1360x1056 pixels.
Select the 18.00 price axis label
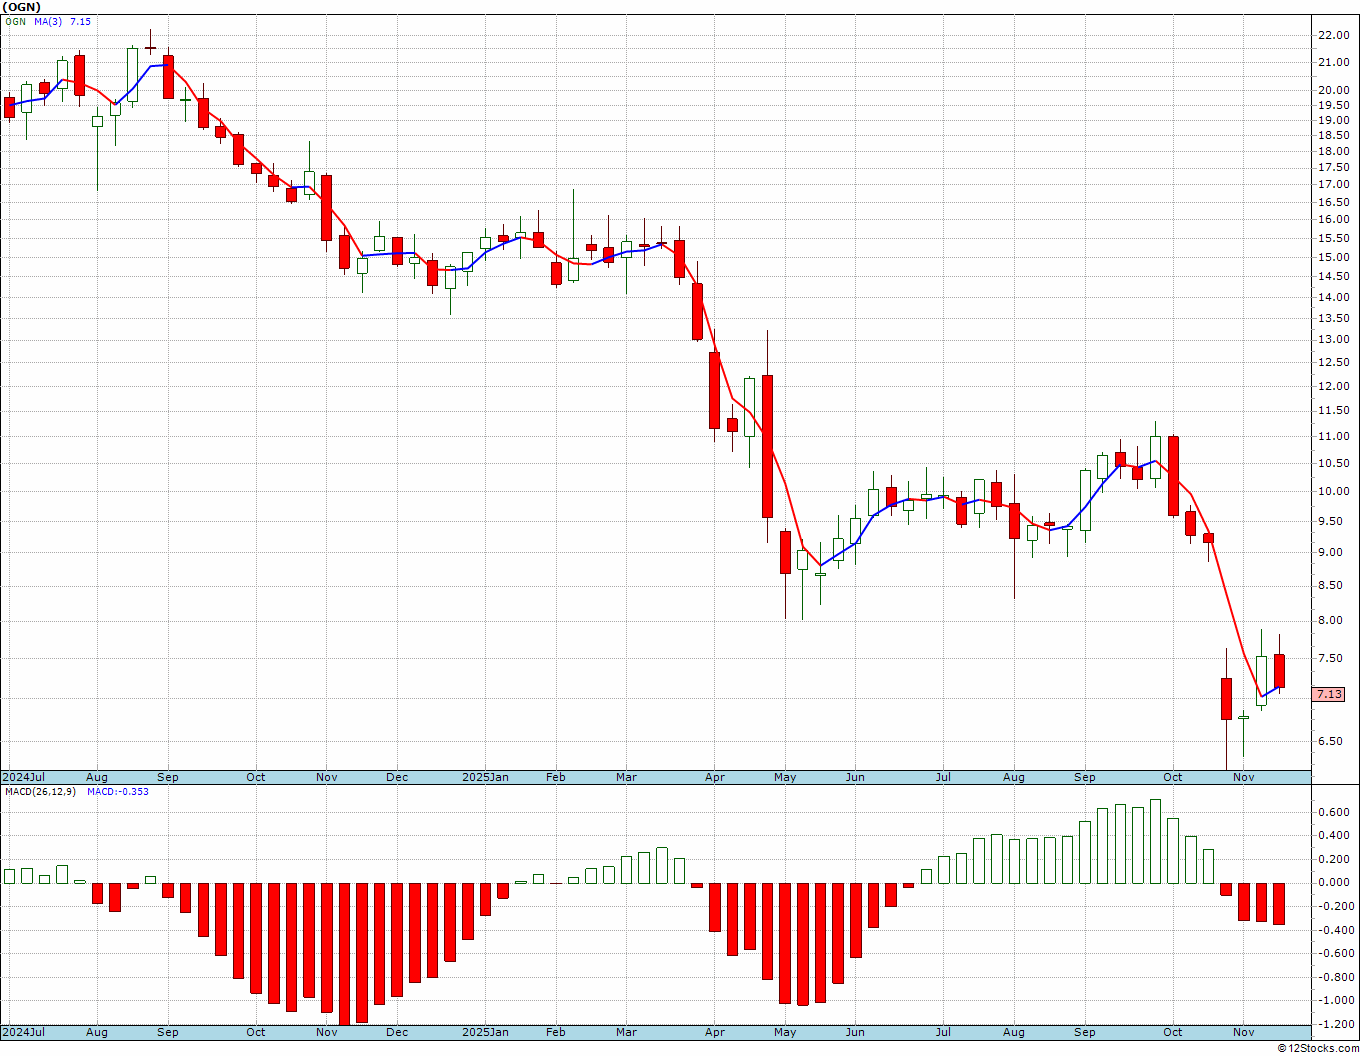[1334, 151]
